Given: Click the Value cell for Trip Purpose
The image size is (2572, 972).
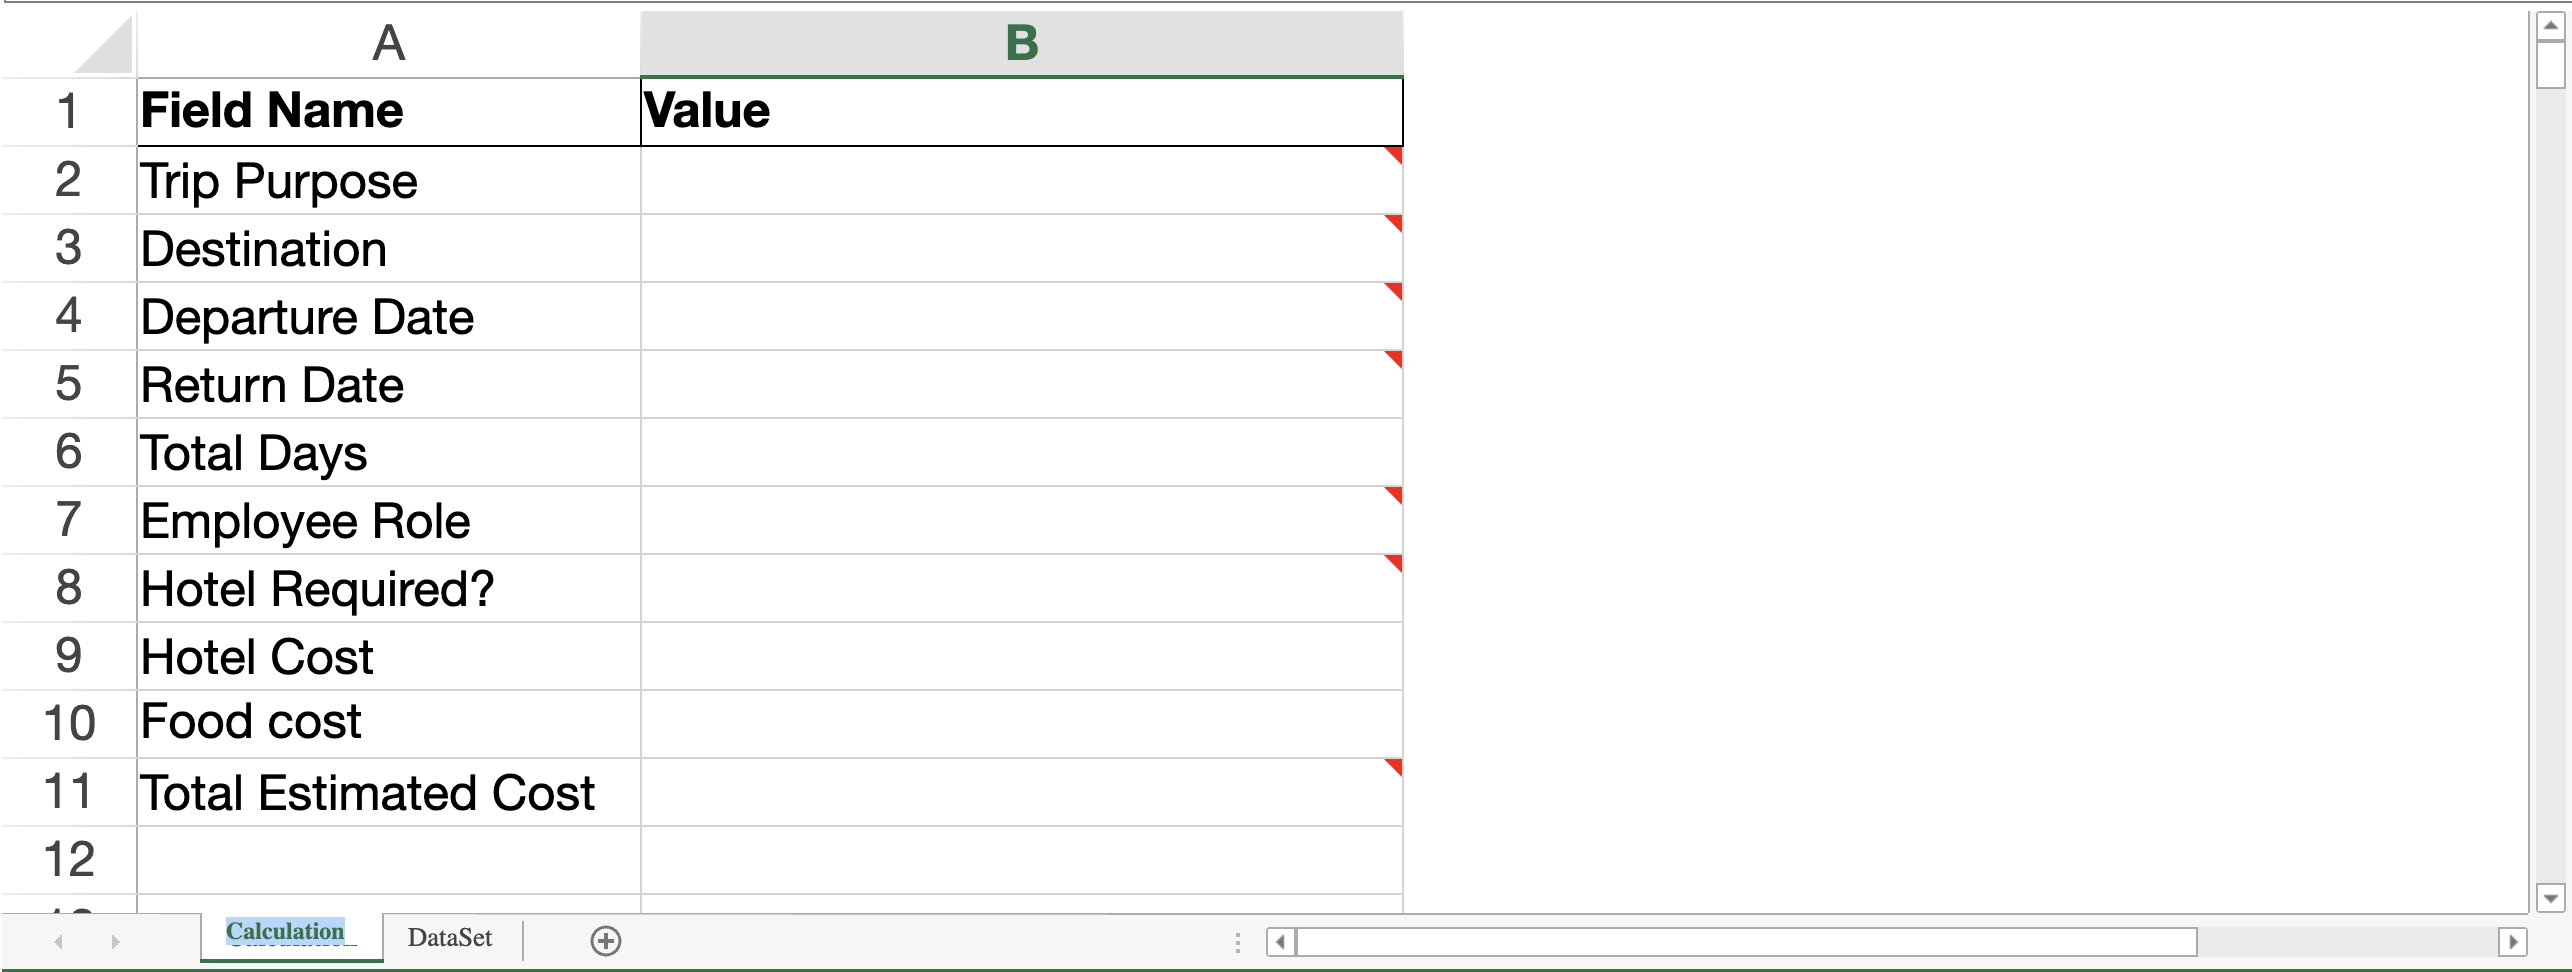Looking at the screenshot, I should click(x=1021, y=181).
